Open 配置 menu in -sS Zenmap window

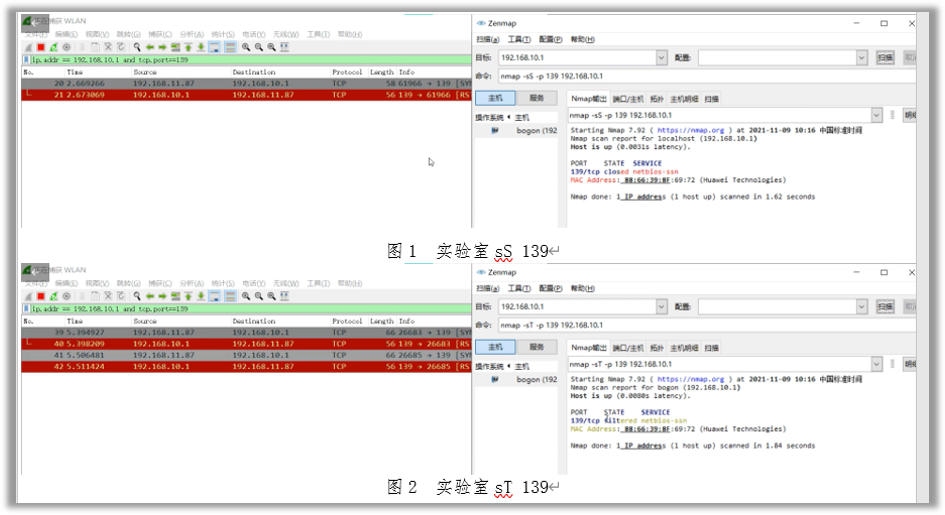click(550, 39)
